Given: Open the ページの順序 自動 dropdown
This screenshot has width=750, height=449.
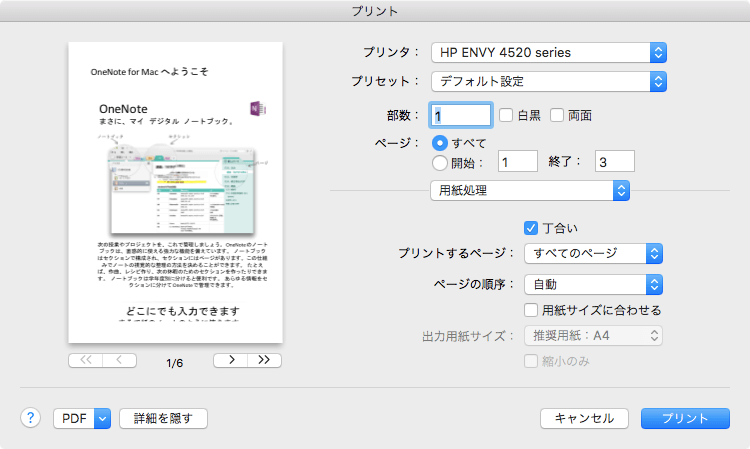Looking at the screenshot, I should [593, 285].
